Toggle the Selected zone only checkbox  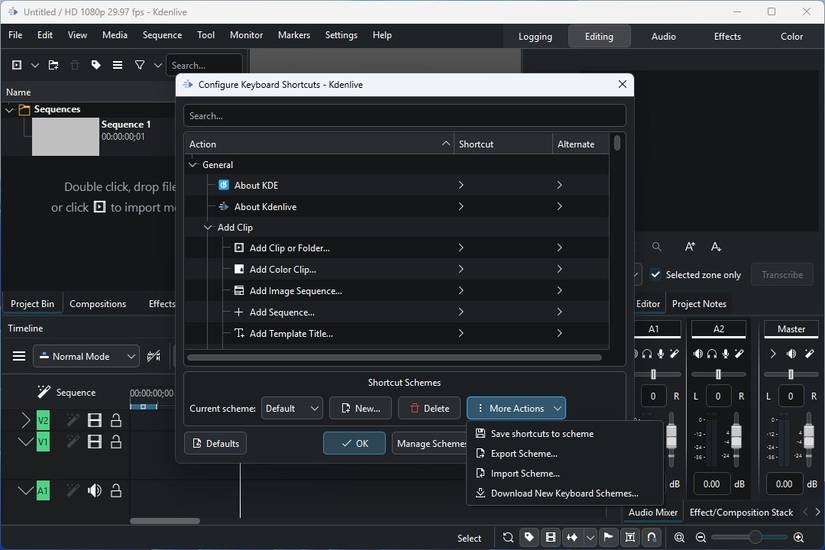click(x=655, y=275)
